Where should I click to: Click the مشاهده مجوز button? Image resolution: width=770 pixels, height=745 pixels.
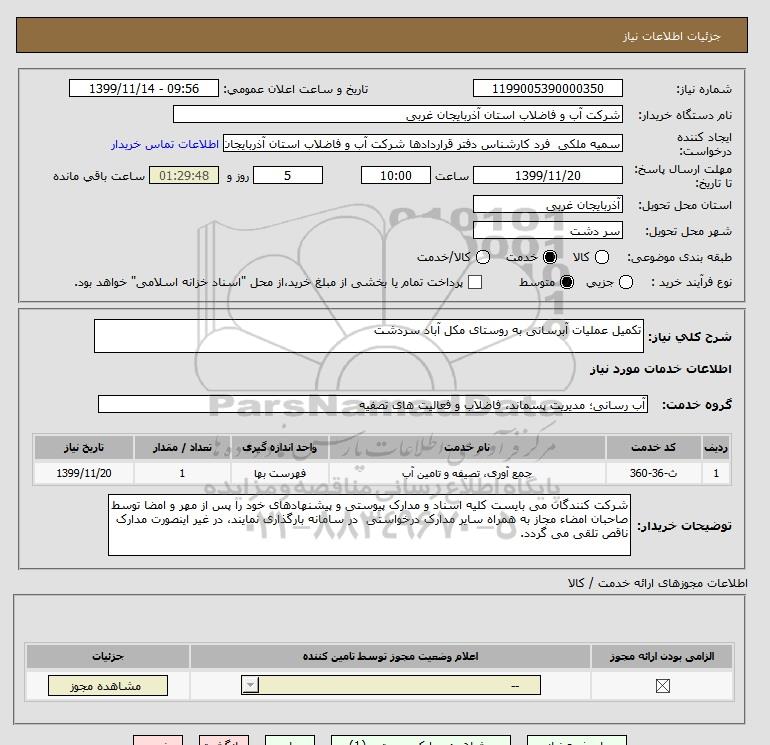coord(108,686)
